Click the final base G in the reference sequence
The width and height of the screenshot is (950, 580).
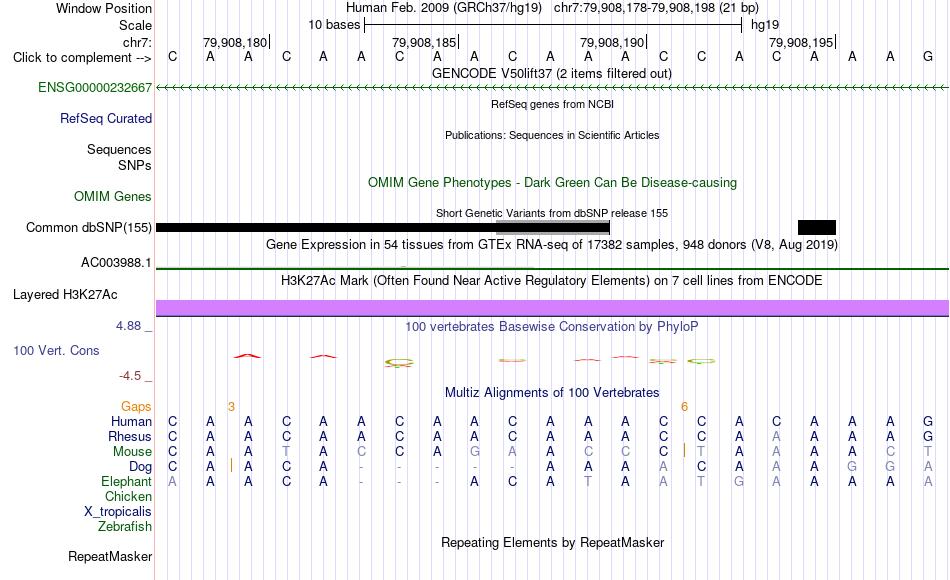point(928,57)
